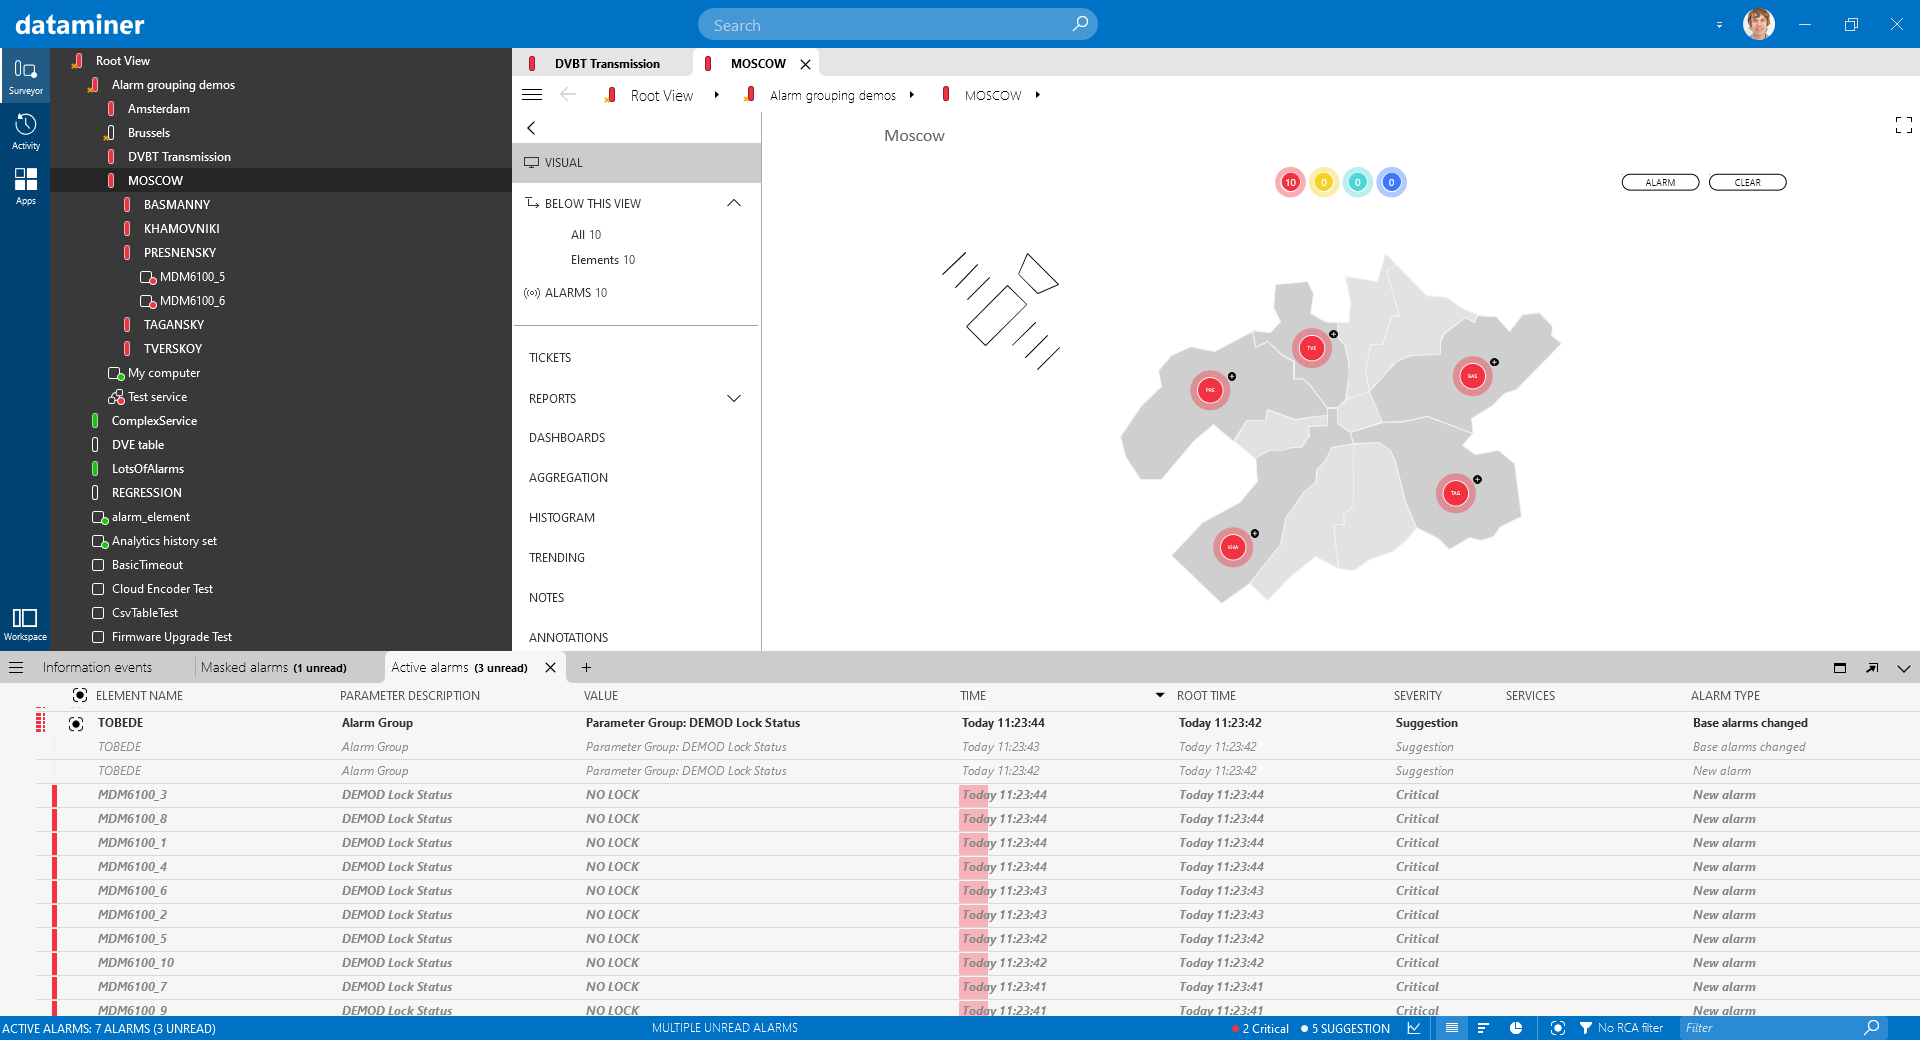The width and height of the screenshot is (1920, 1040).
Task: Click the ALARM button on the Moscow view
Action: coord(1659,182)
